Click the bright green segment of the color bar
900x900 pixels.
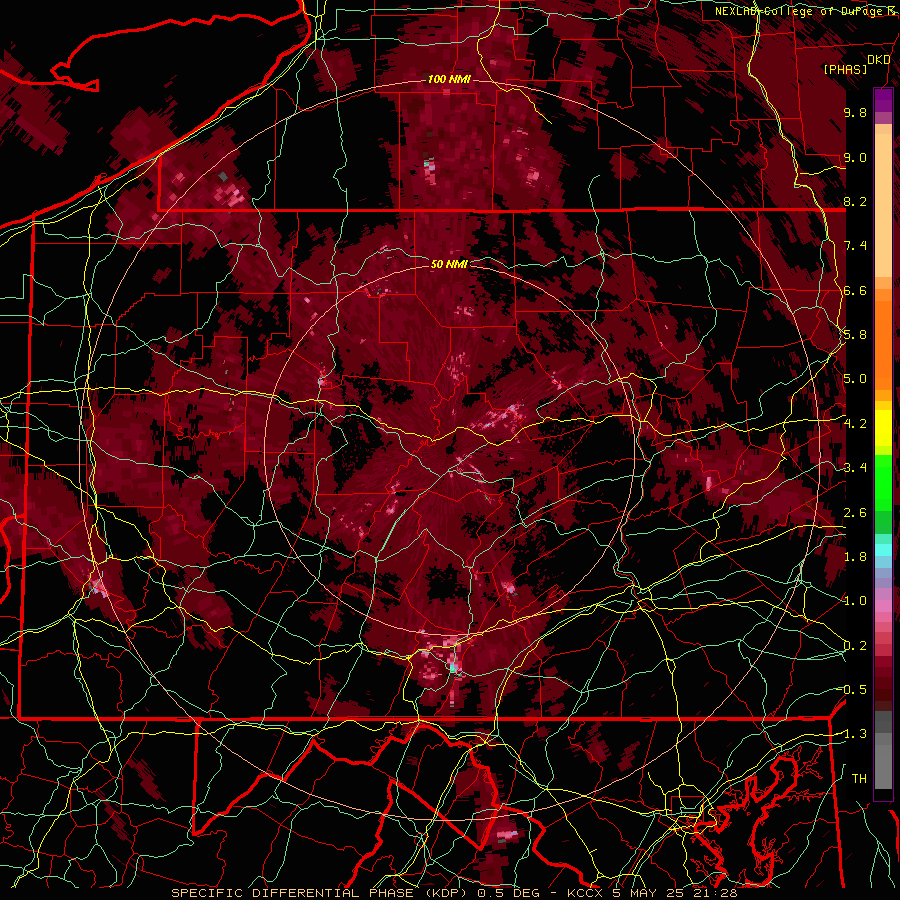pos(883,483)
